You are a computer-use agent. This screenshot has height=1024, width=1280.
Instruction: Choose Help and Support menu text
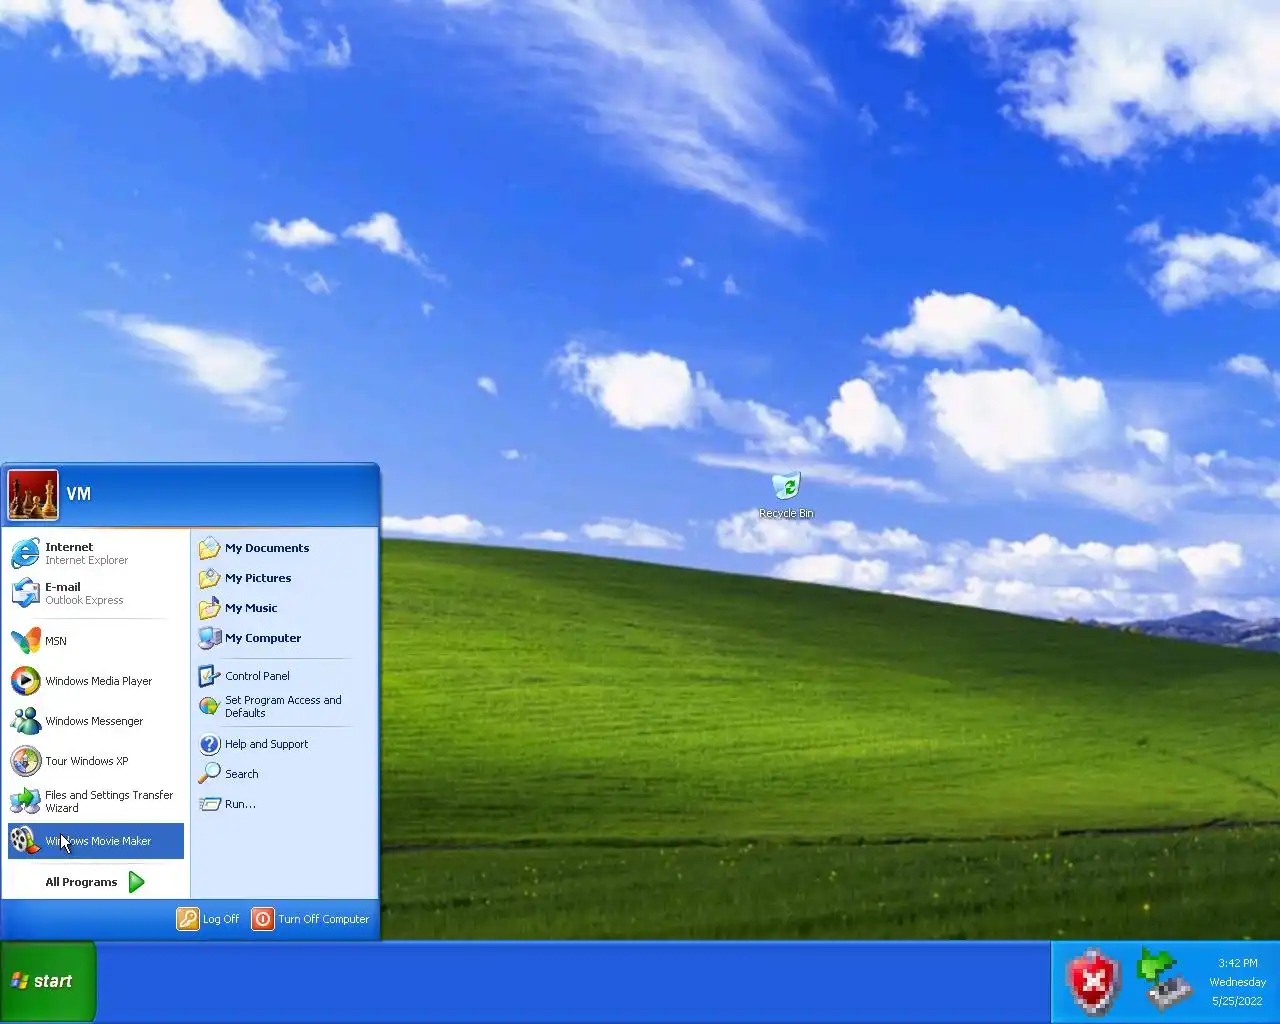[266, 744]
